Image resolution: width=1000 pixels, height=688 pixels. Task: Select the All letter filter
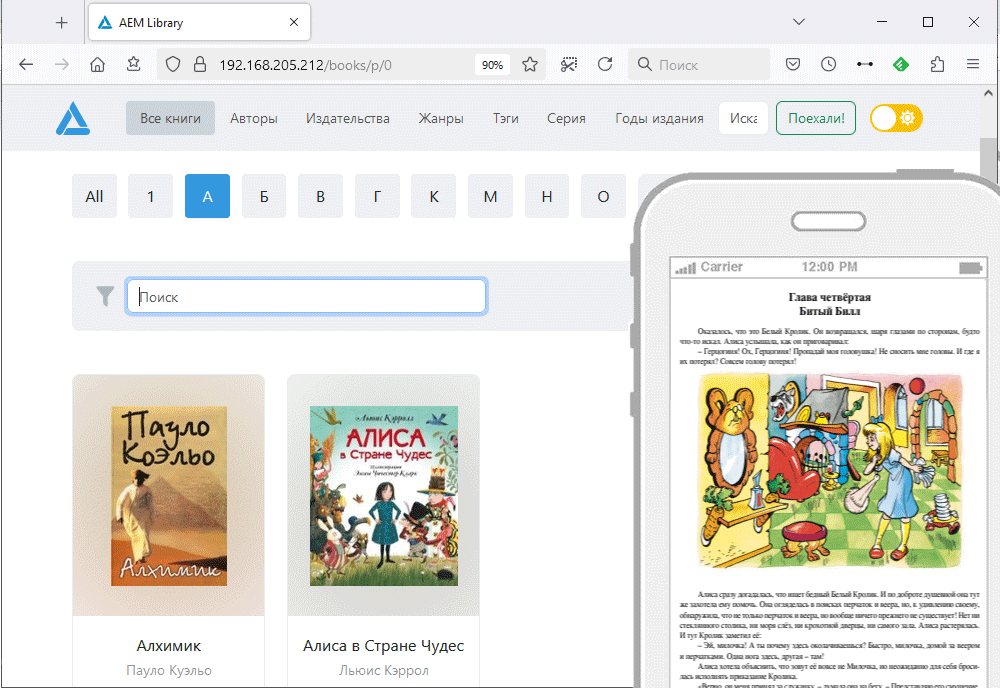coord(94,196)
